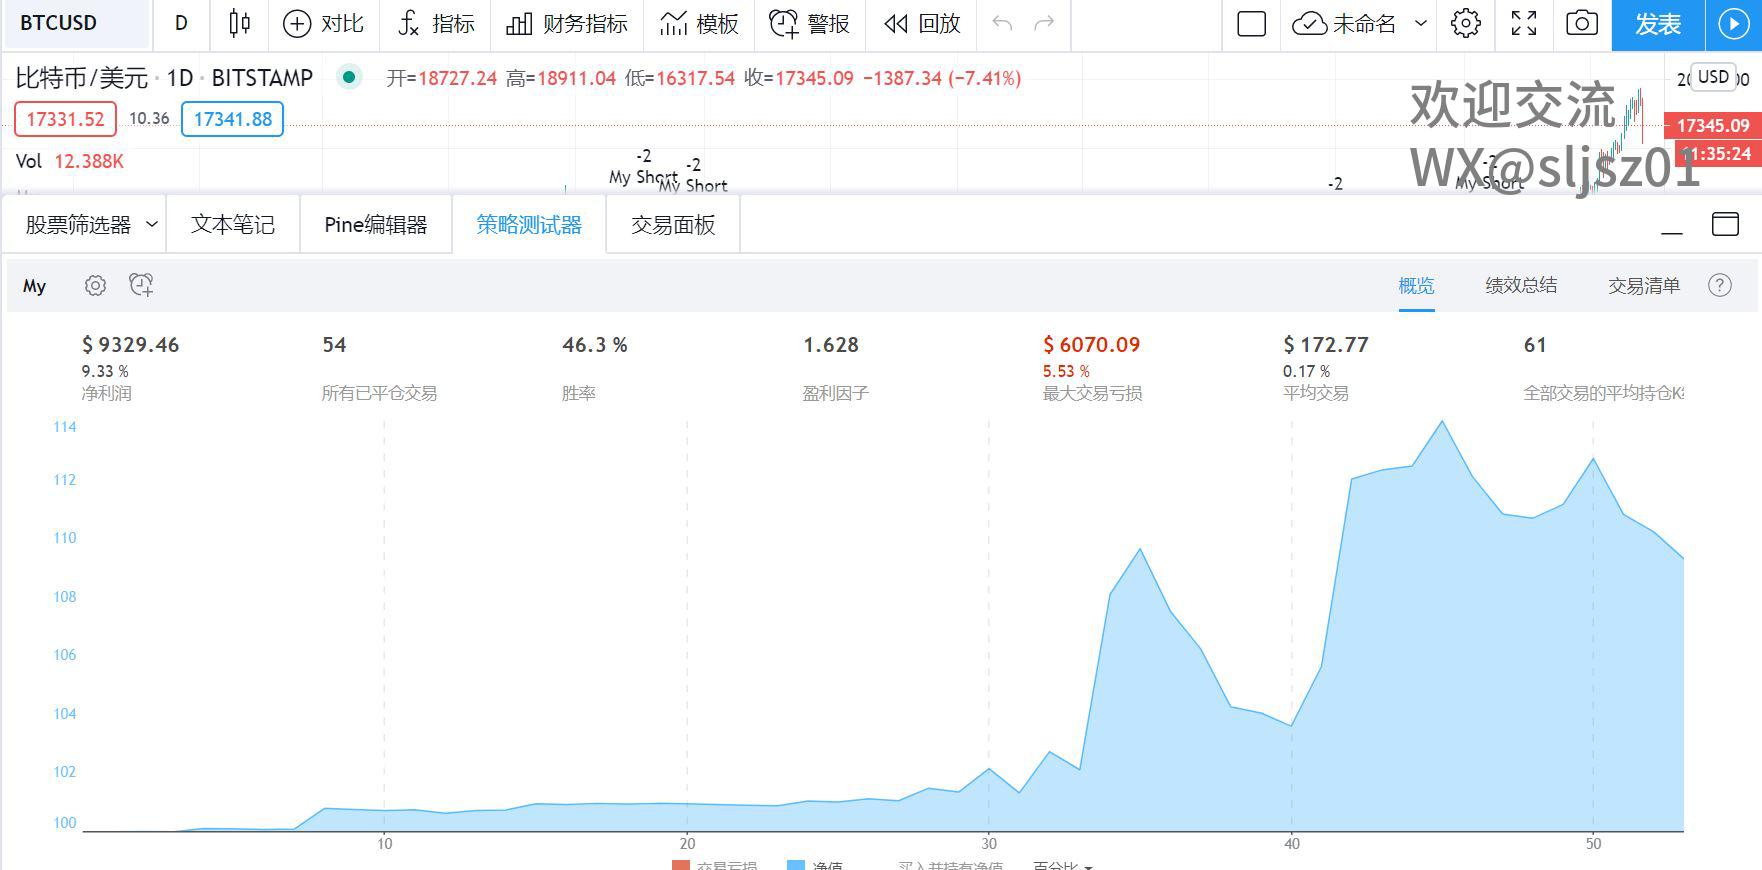Image resolution: width=1762 pixels, height=870 pixels.
Task: Open chart settings gear in top toolbar
Action: (x=1465, y=24)
